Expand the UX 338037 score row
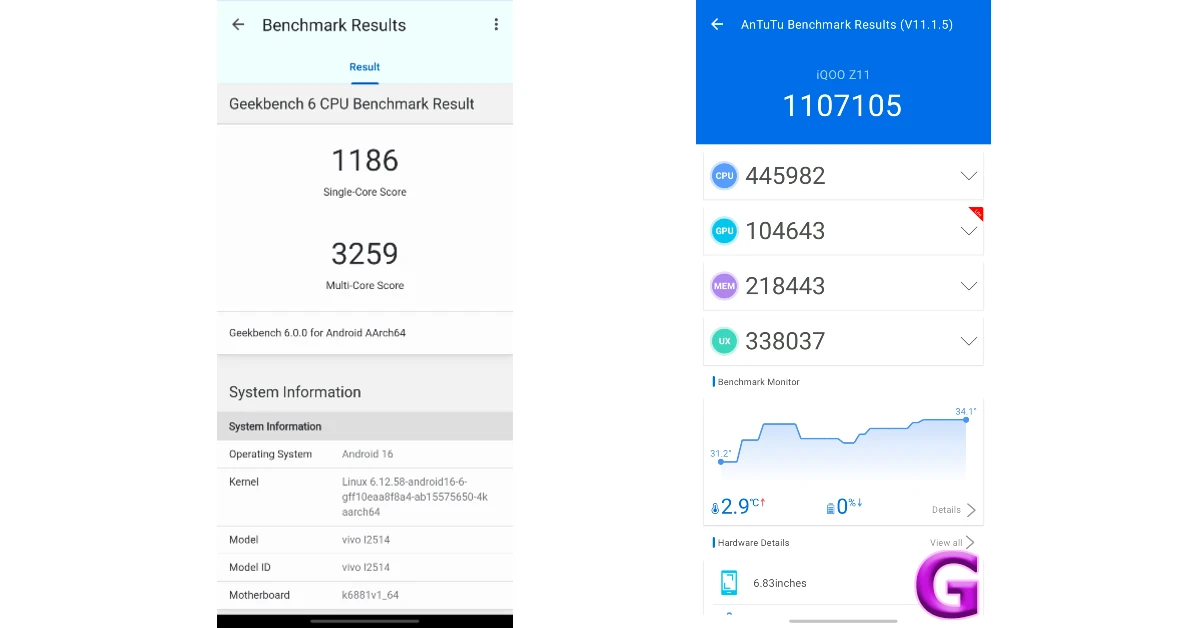The image size is (1200, 628). [968, 341]
